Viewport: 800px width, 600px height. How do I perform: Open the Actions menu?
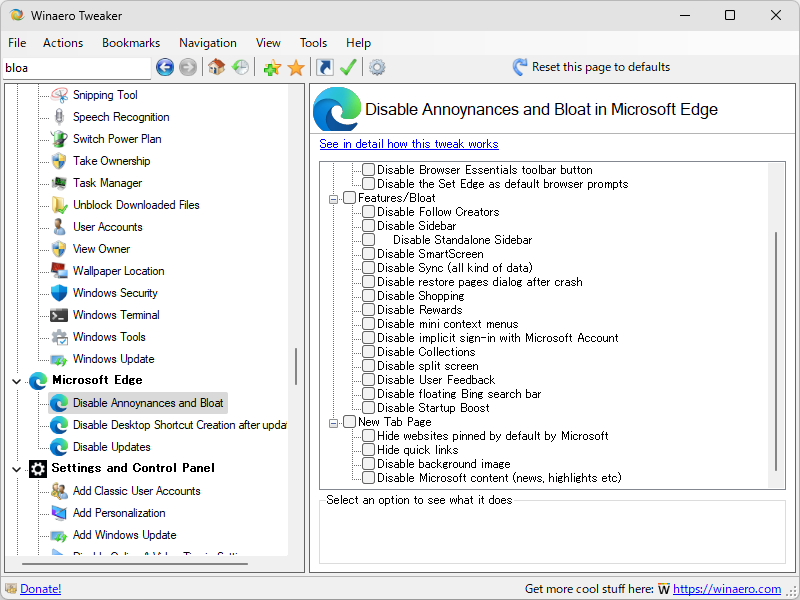pos(63,43)
